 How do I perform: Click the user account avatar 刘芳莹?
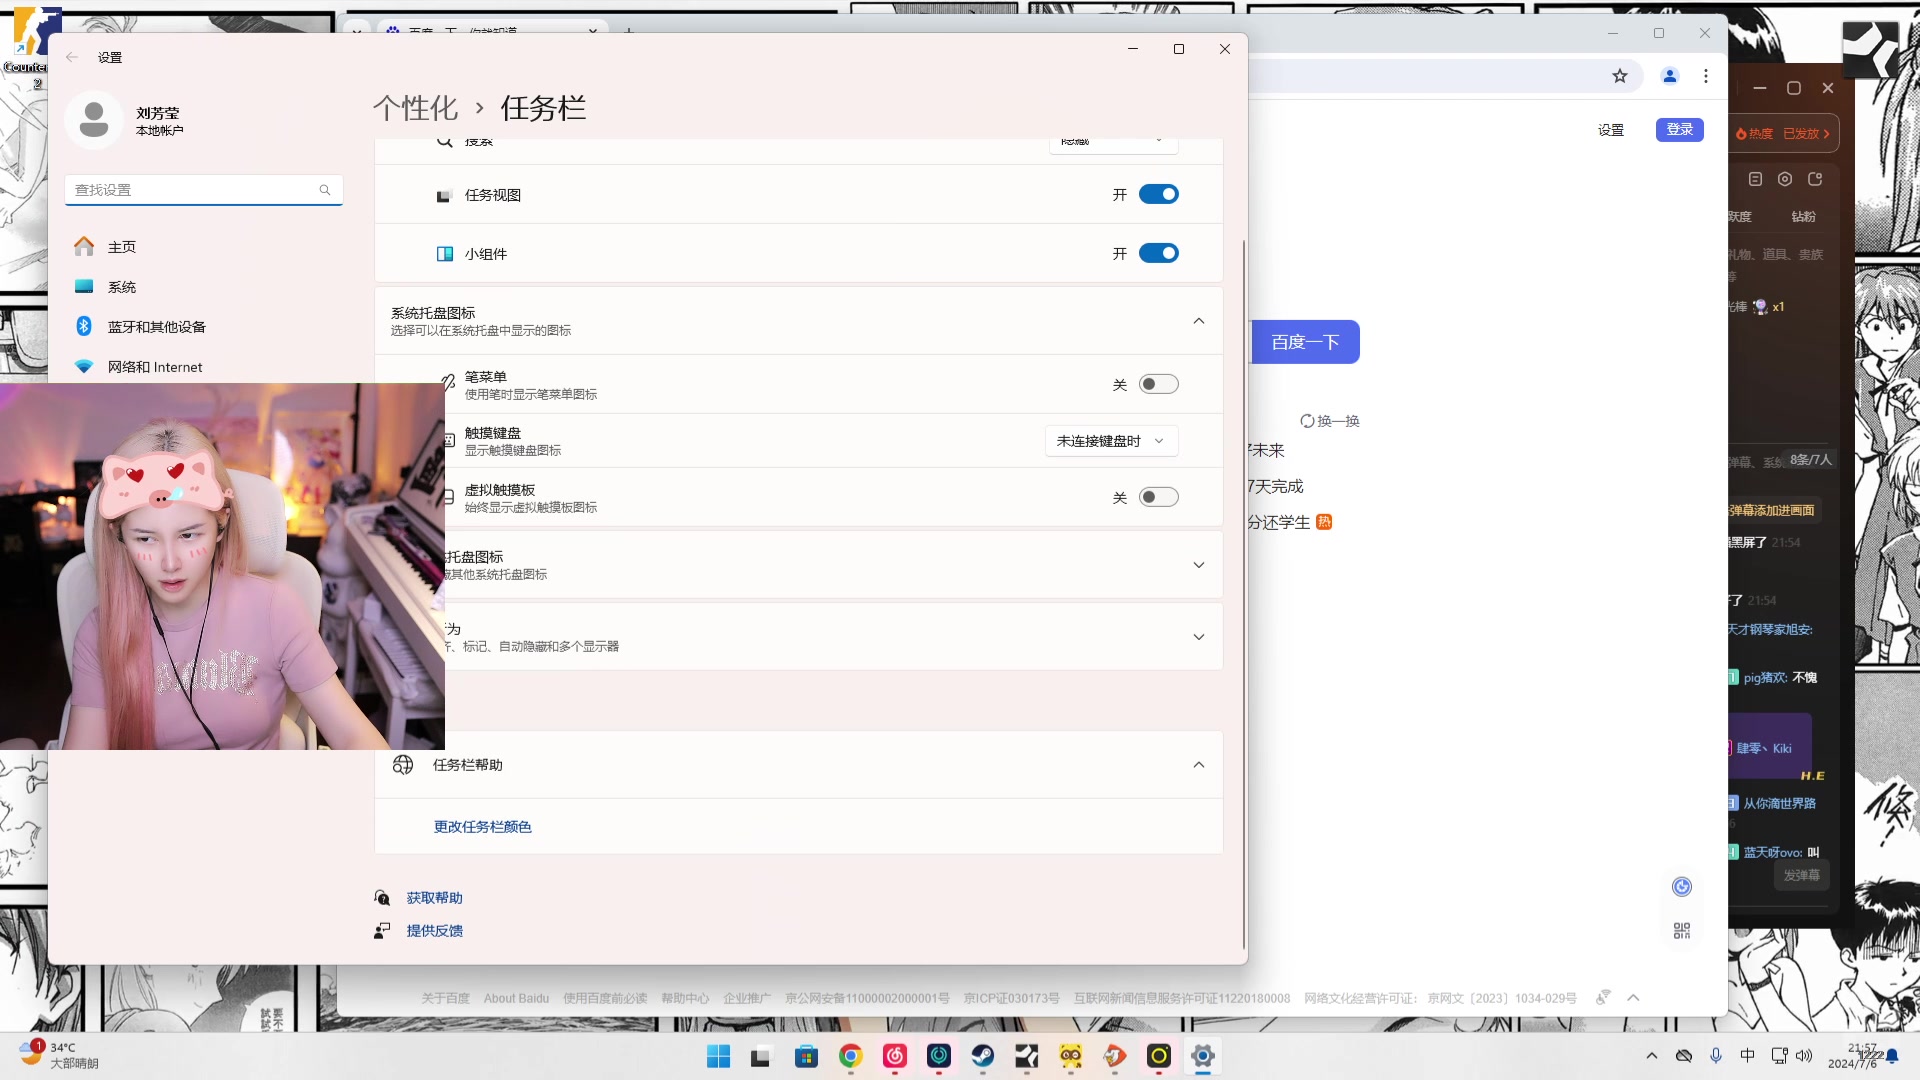94,120
